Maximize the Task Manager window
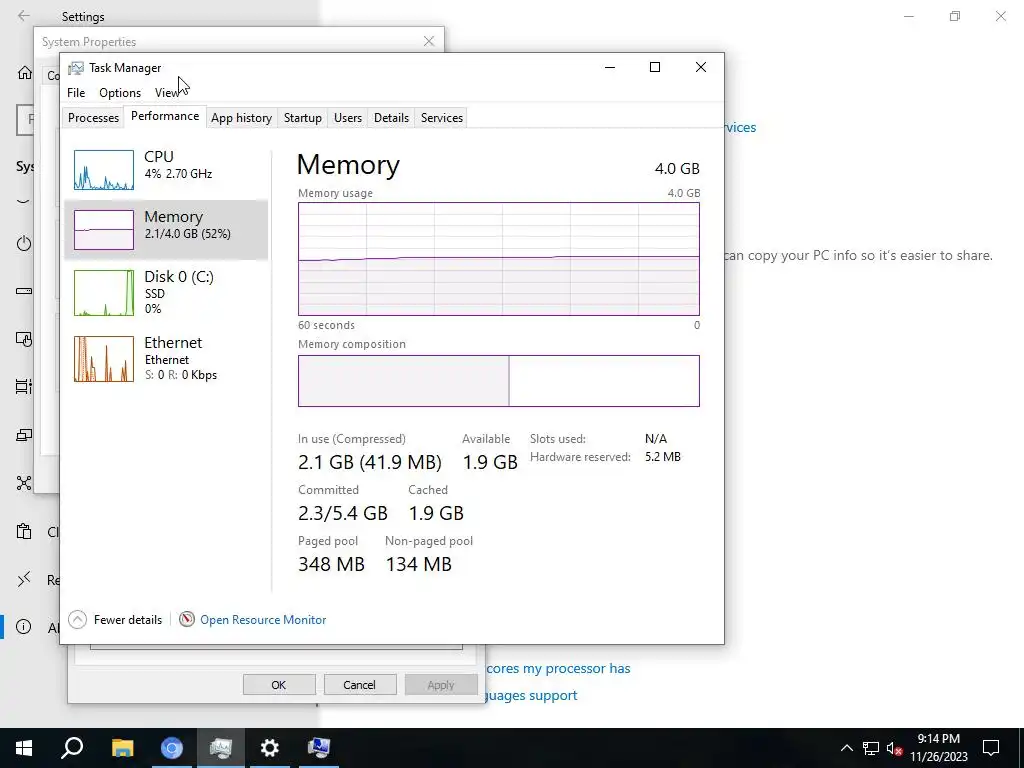The height and width of the screenshot is (768, 1024). point(655,67)
